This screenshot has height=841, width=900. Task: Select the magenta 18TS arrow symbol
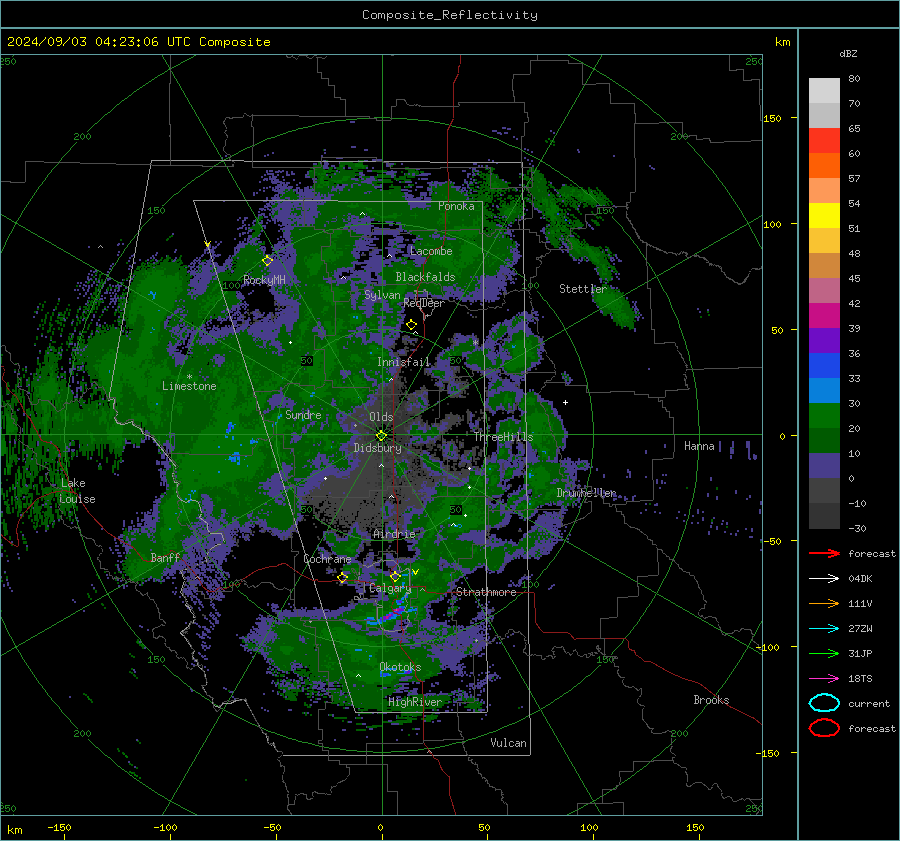pos(824,679)
